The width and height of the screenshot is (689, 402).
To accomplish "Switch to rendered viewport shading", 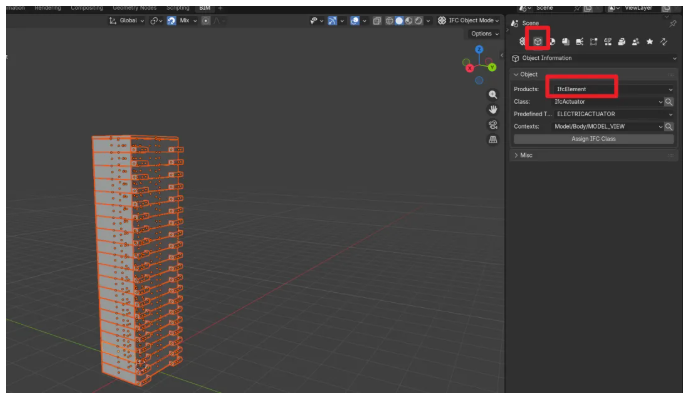I will pyautogui.click(x=418, y=21).
